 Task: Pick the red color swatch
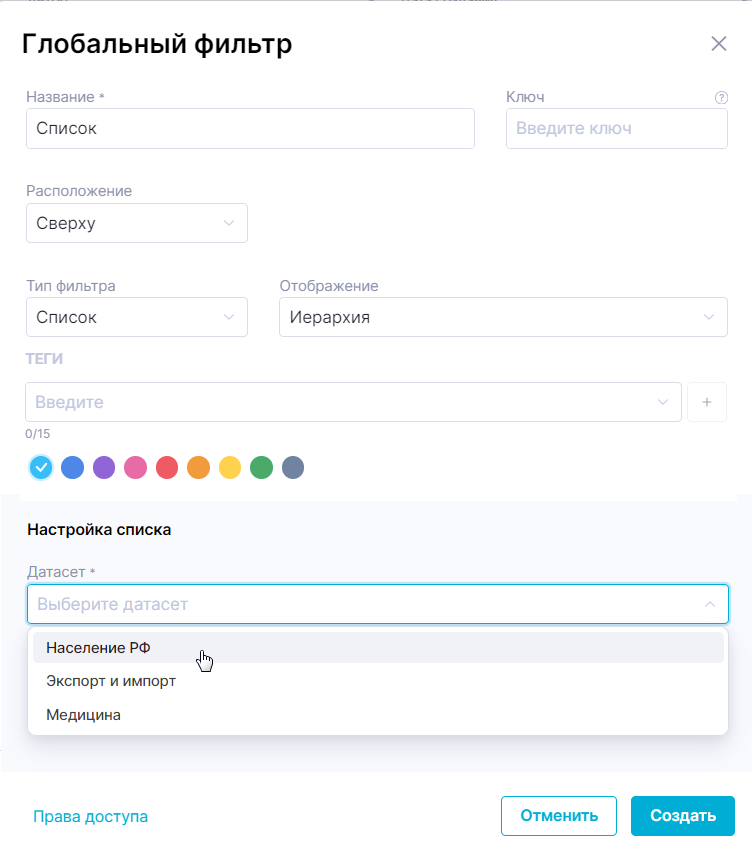coord(167,467)
